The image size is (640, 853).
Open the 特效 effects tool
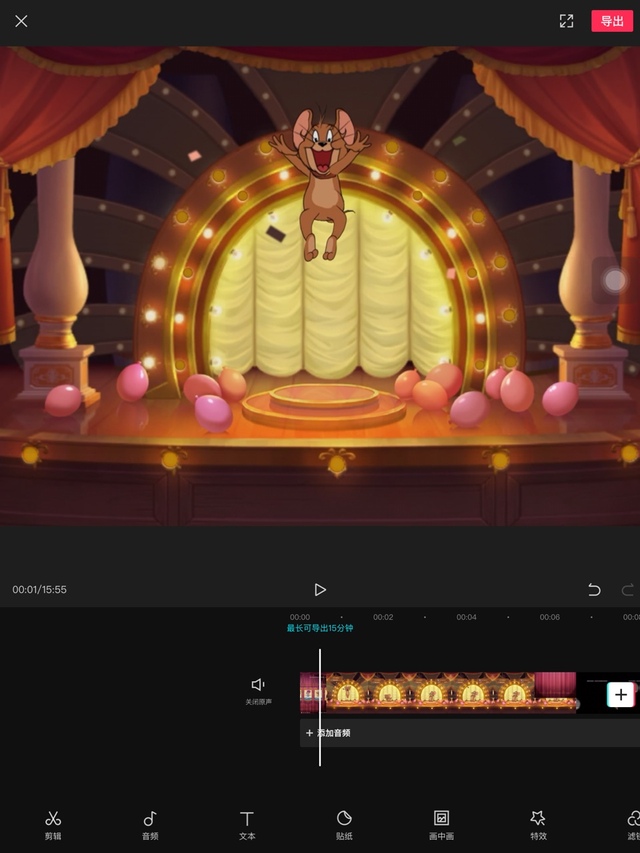[x=538, y=824]
